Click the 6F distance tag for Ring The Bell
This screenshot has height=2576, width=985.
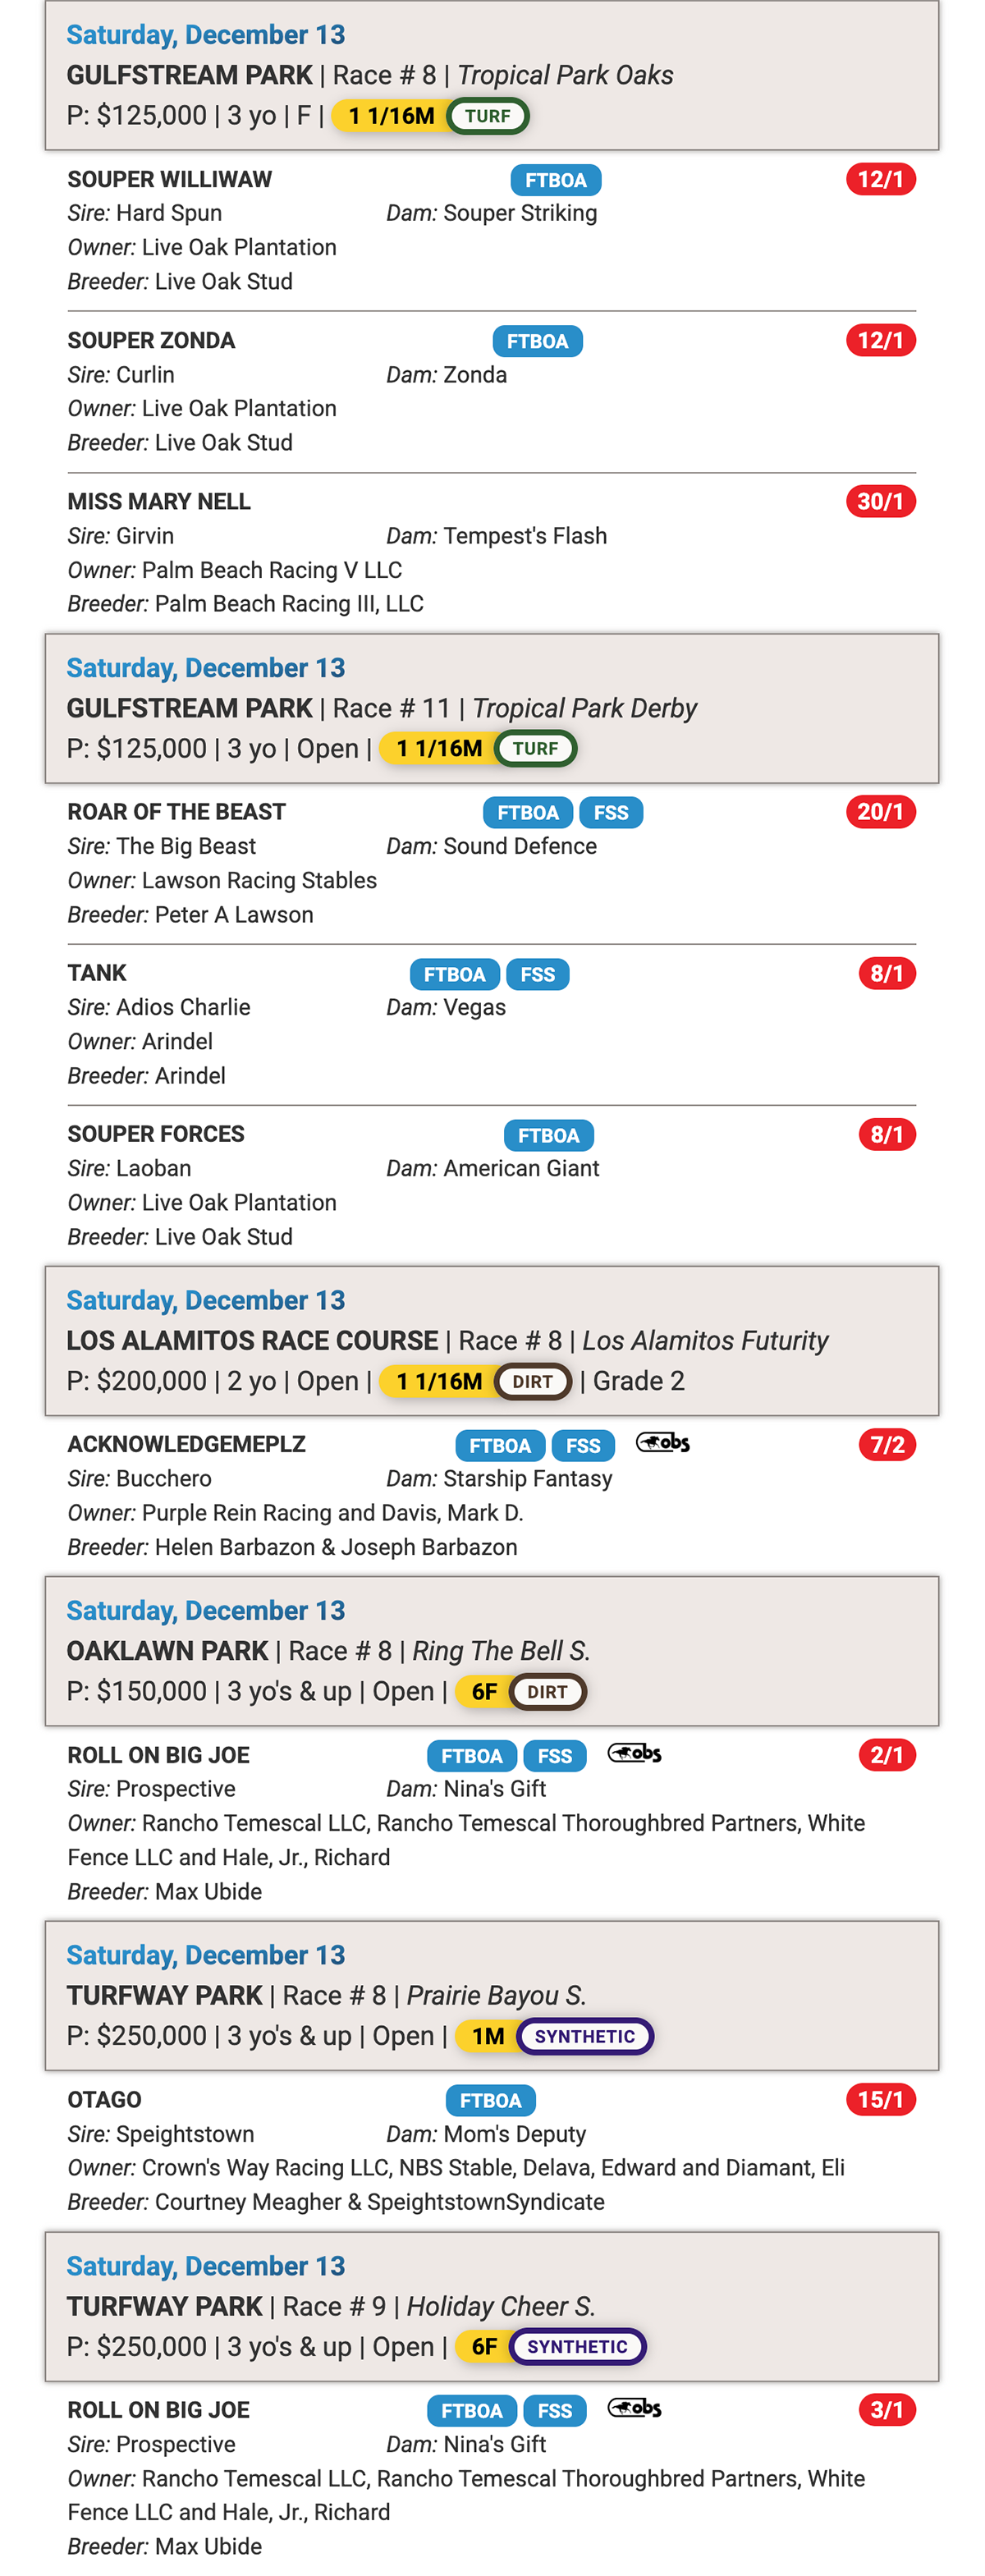coord(484,1692)
